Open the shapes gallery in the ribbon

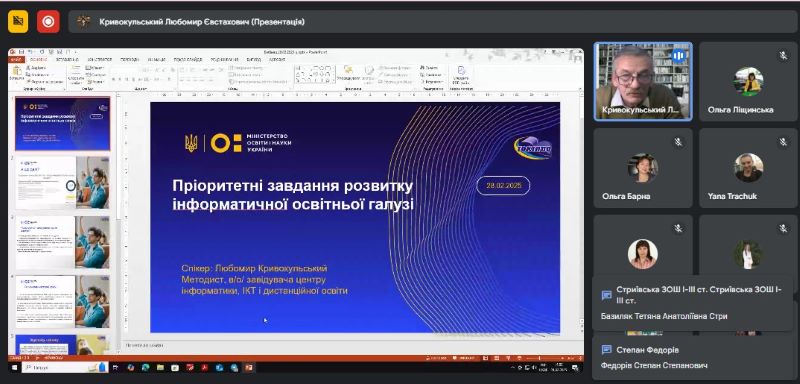click(x=315, y=74)
